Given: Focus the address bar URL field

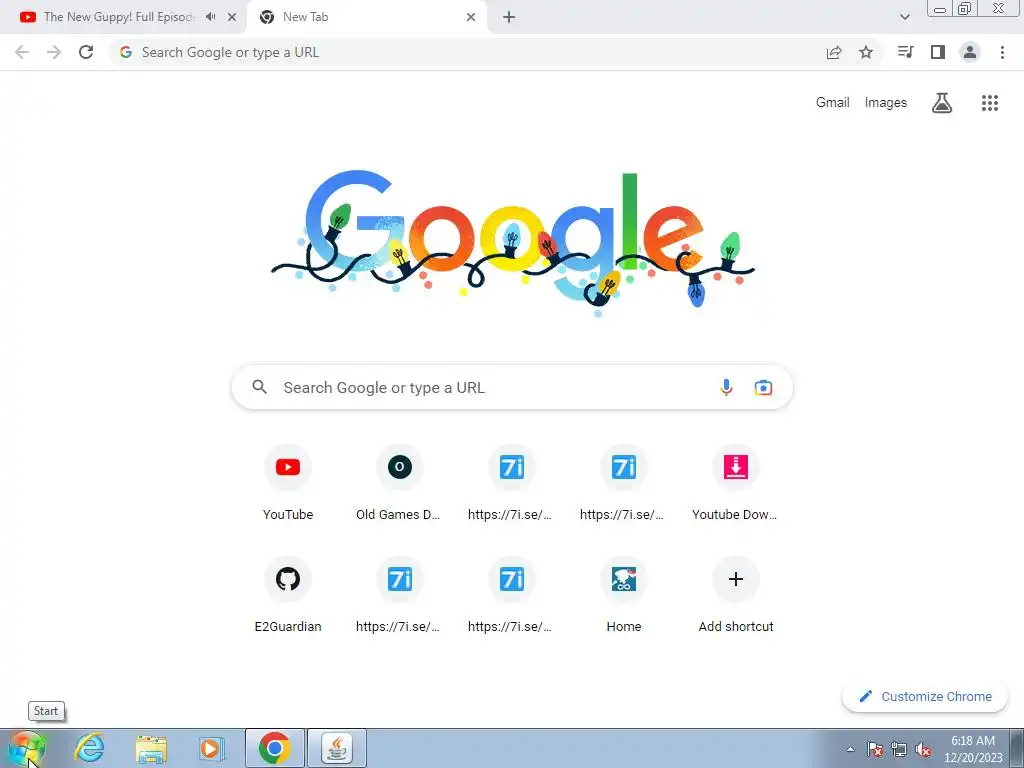Looking at the screenshot, I should [464, 52].
